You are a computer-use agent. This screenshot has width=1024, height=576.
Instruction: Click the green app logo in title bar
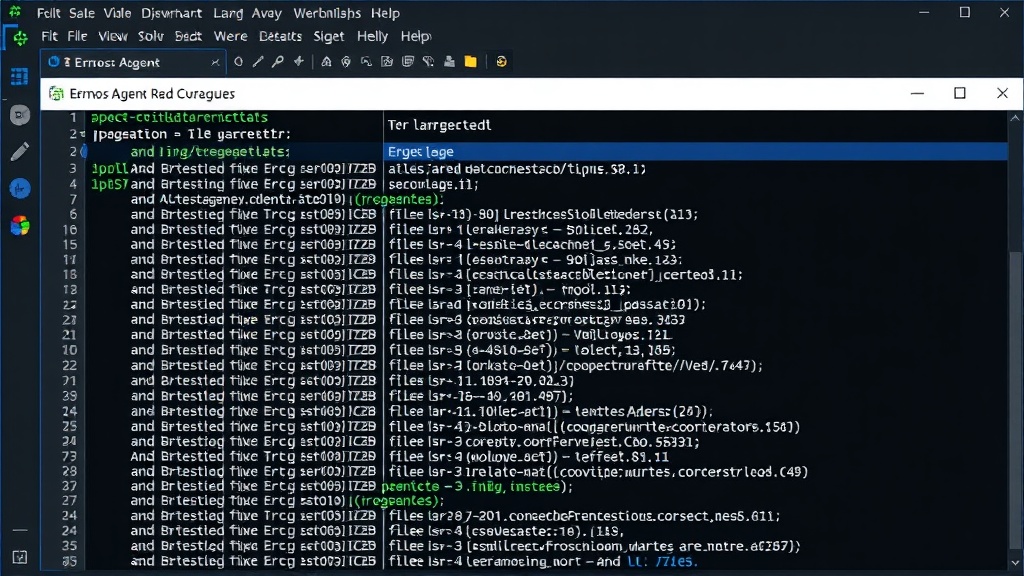tap(14, 12)
